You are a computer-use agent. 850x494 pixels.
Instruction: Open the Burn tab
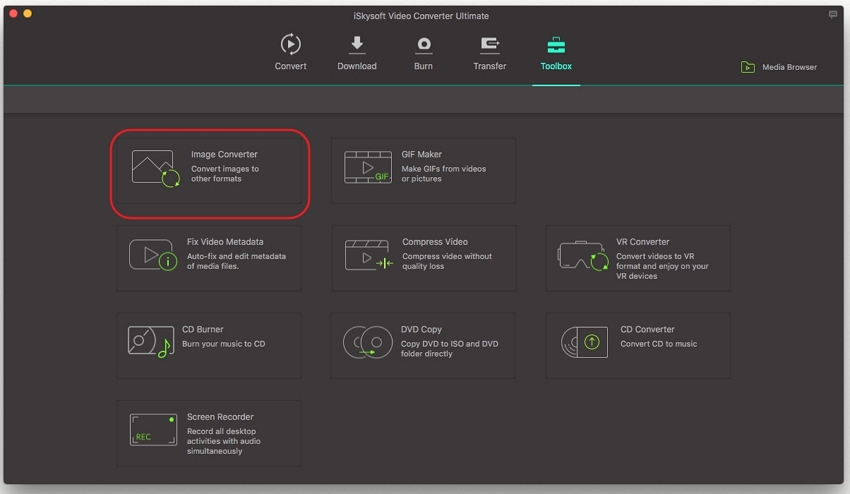pos(424,53)
